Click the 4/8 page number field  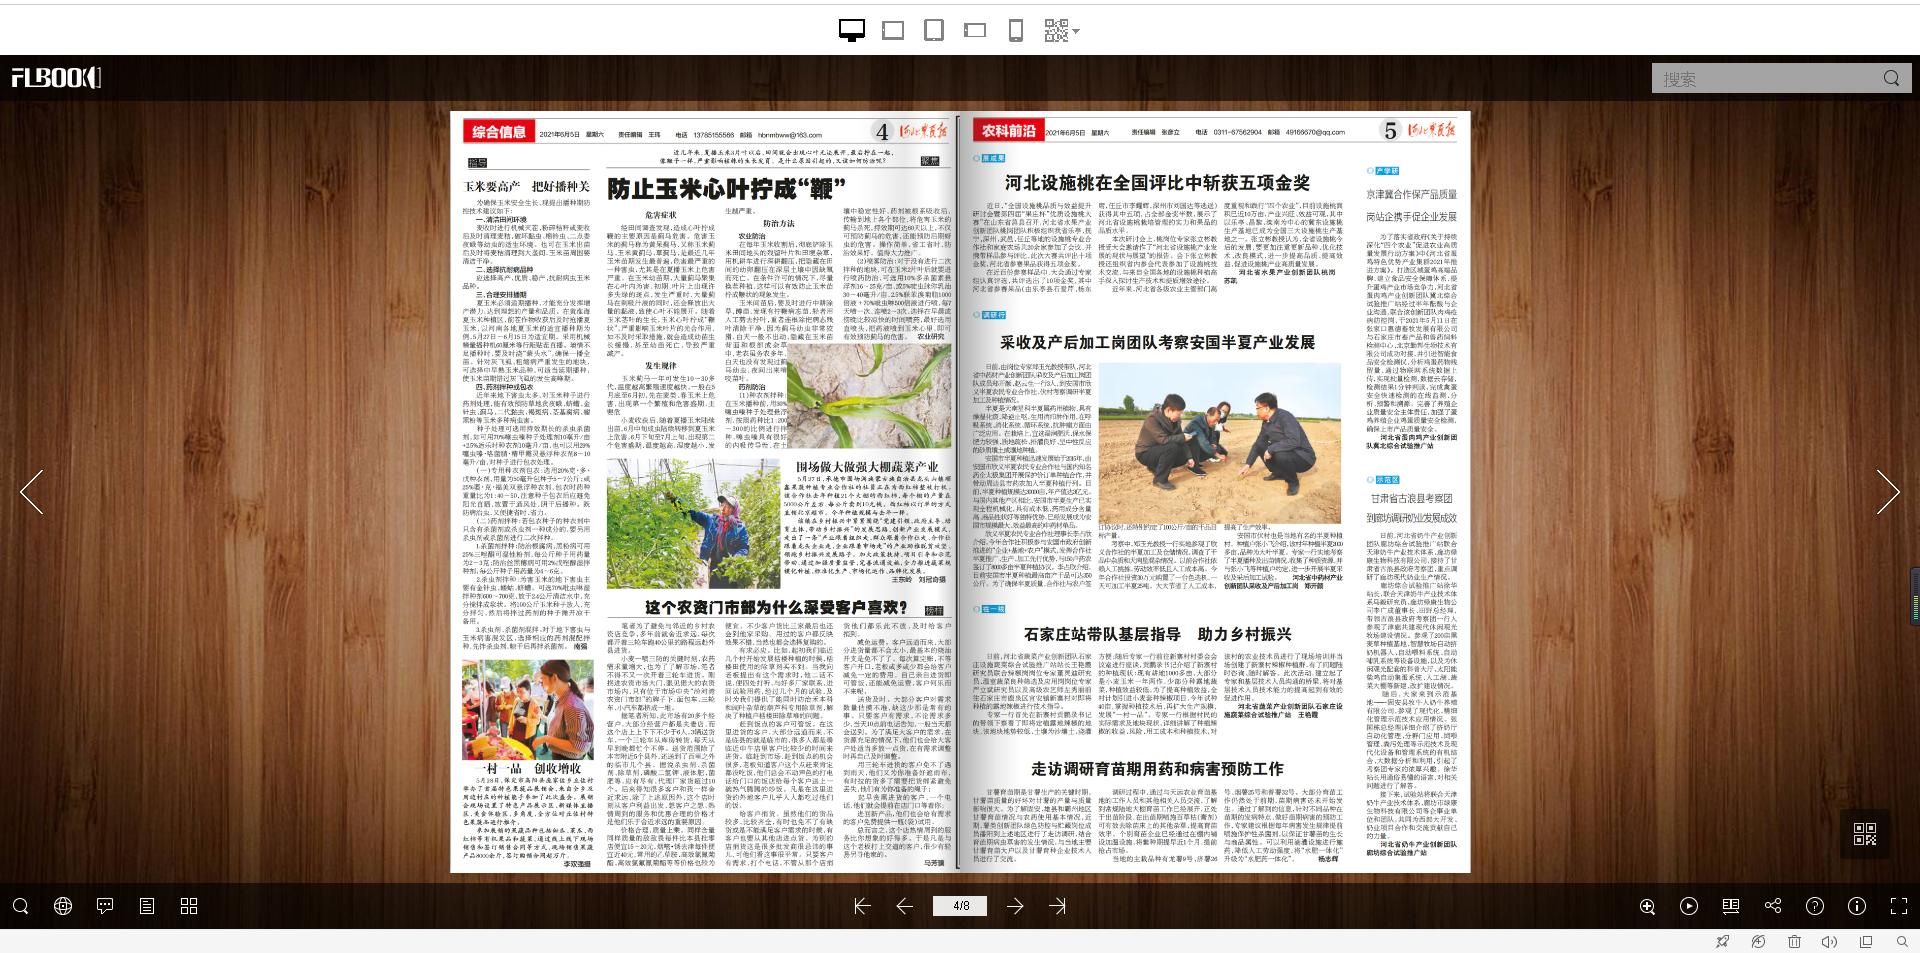click(x=960, y=906)
